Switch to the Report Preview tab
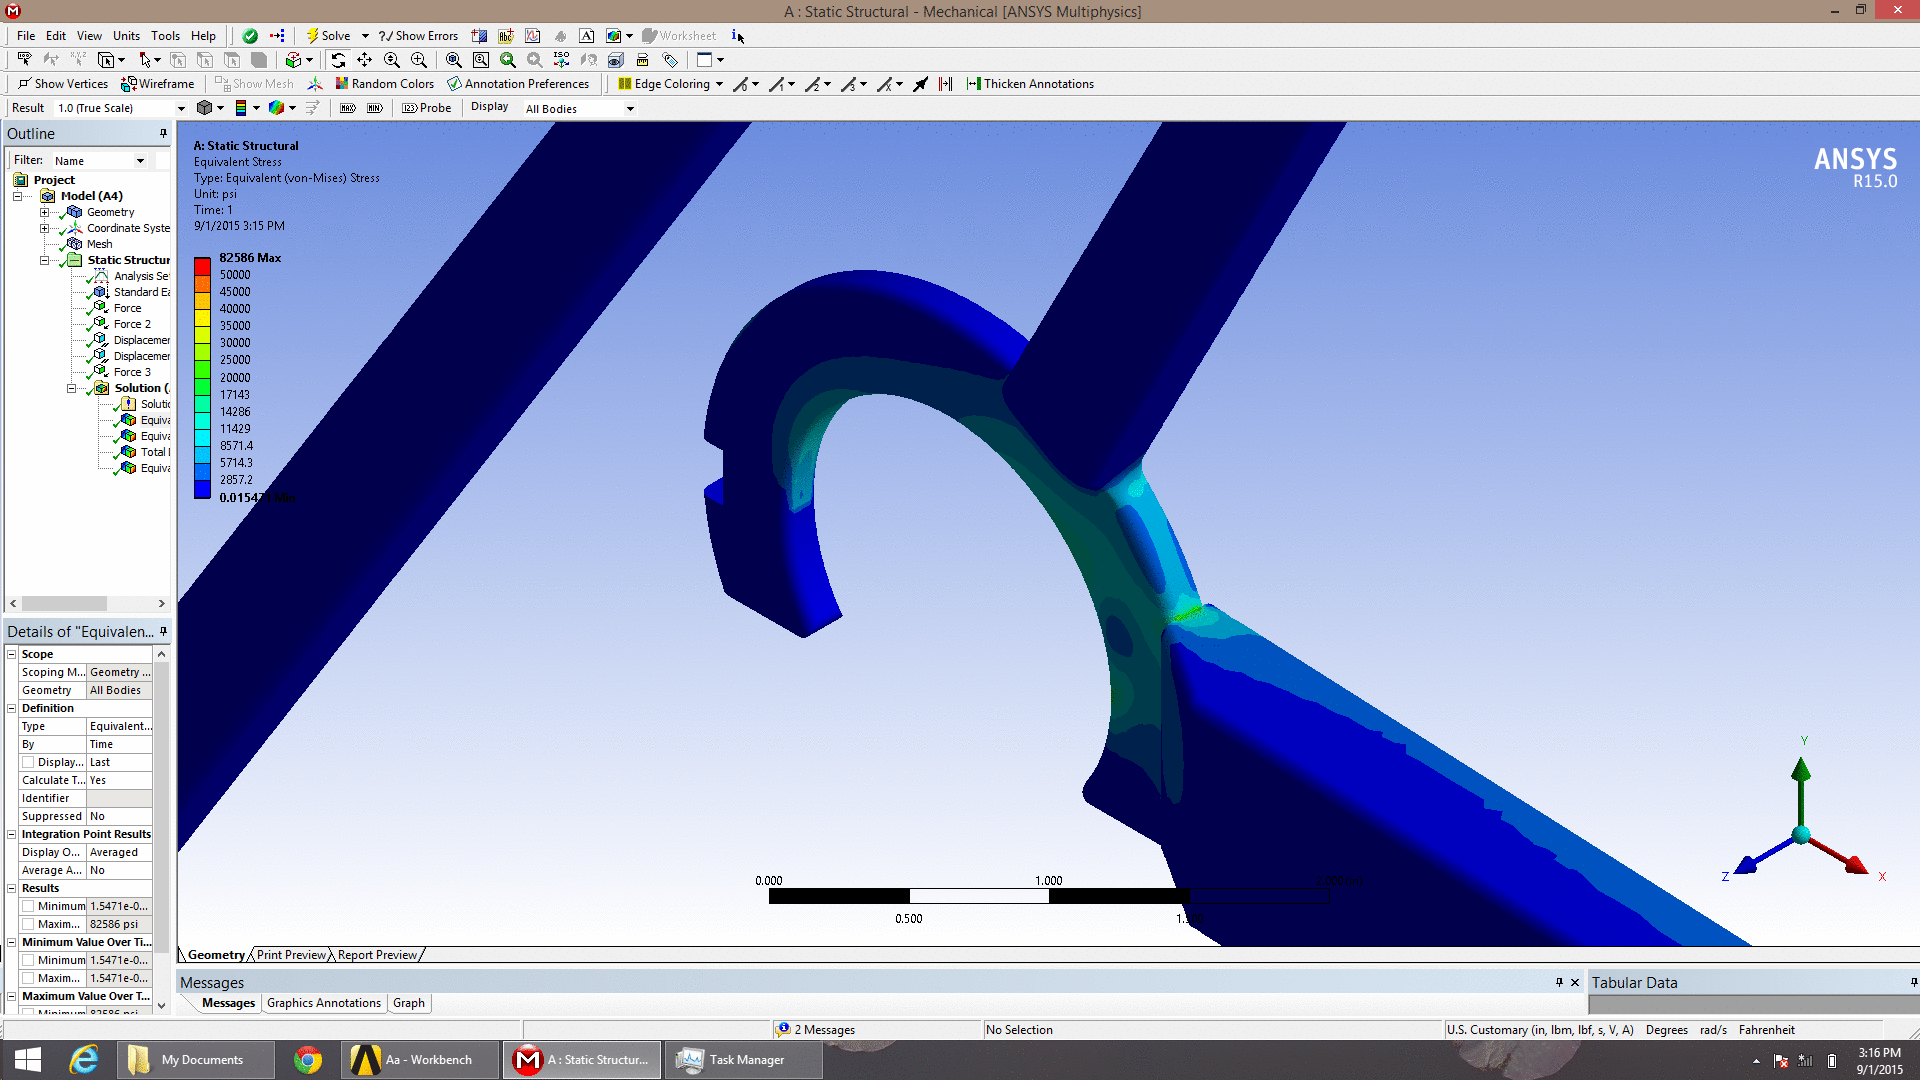The width and height of the screenshot is (1920, 1080). (x=377, y=955)
